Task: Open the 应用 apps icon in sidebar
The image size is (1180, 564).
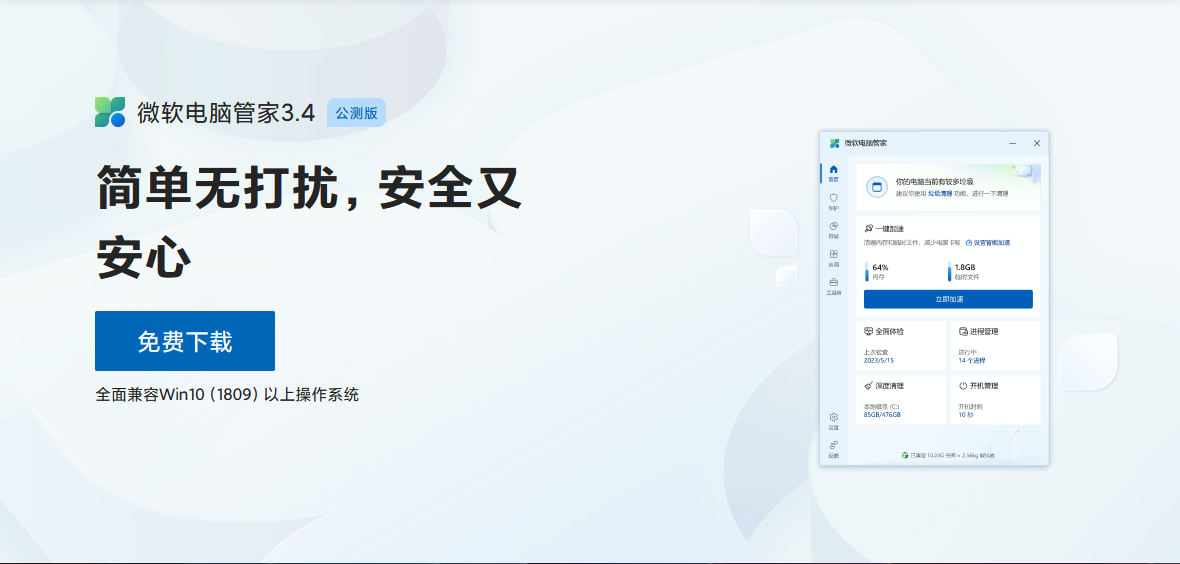Action: pos(833,255)
